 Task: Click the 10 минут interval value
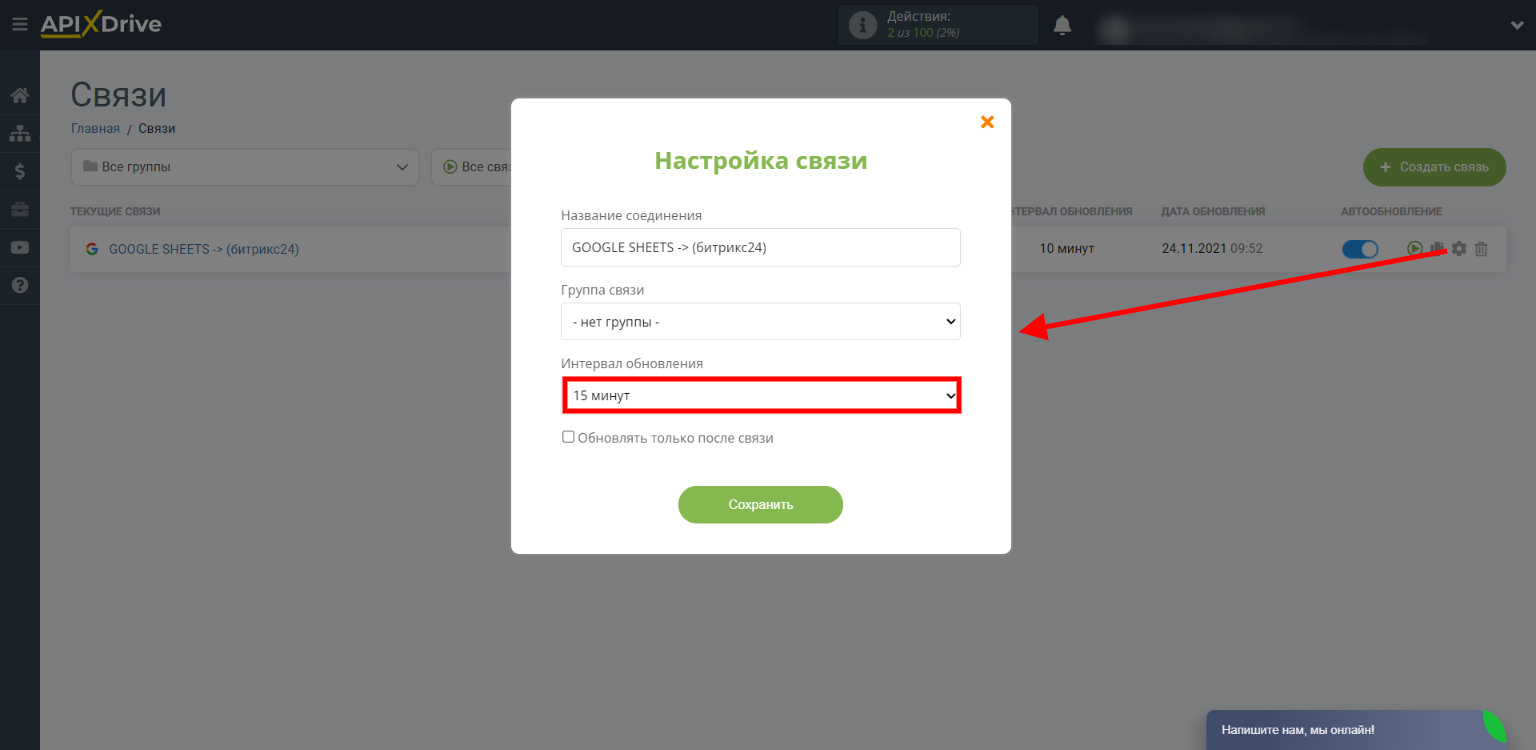(x=1067, y=249)
